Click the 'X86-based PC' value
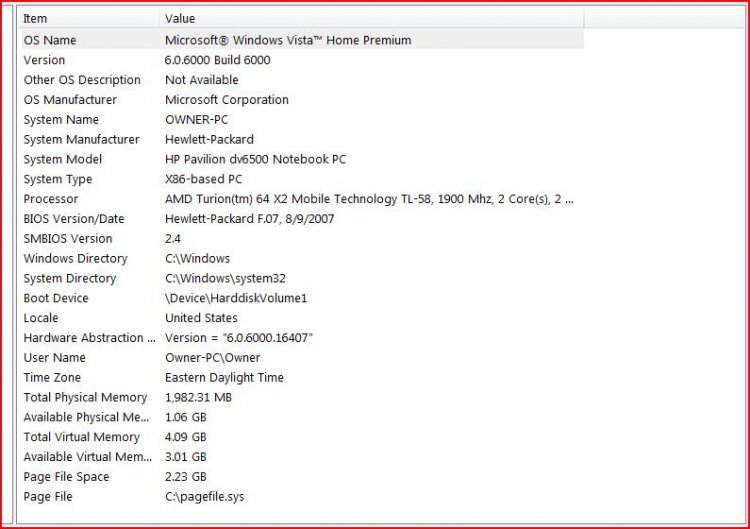 pos(204,179)
